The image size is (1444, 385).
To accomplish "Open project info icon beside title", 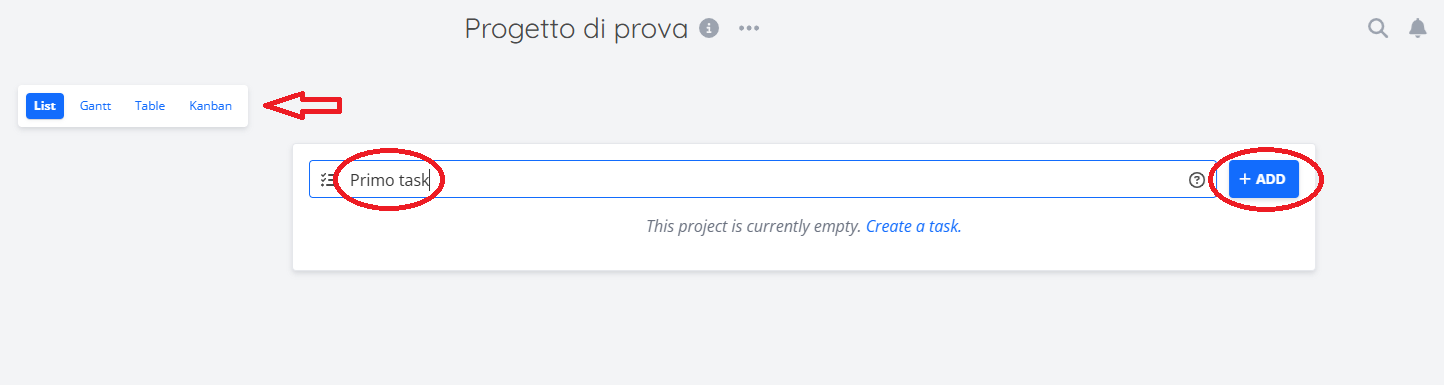I will point(709,28).
